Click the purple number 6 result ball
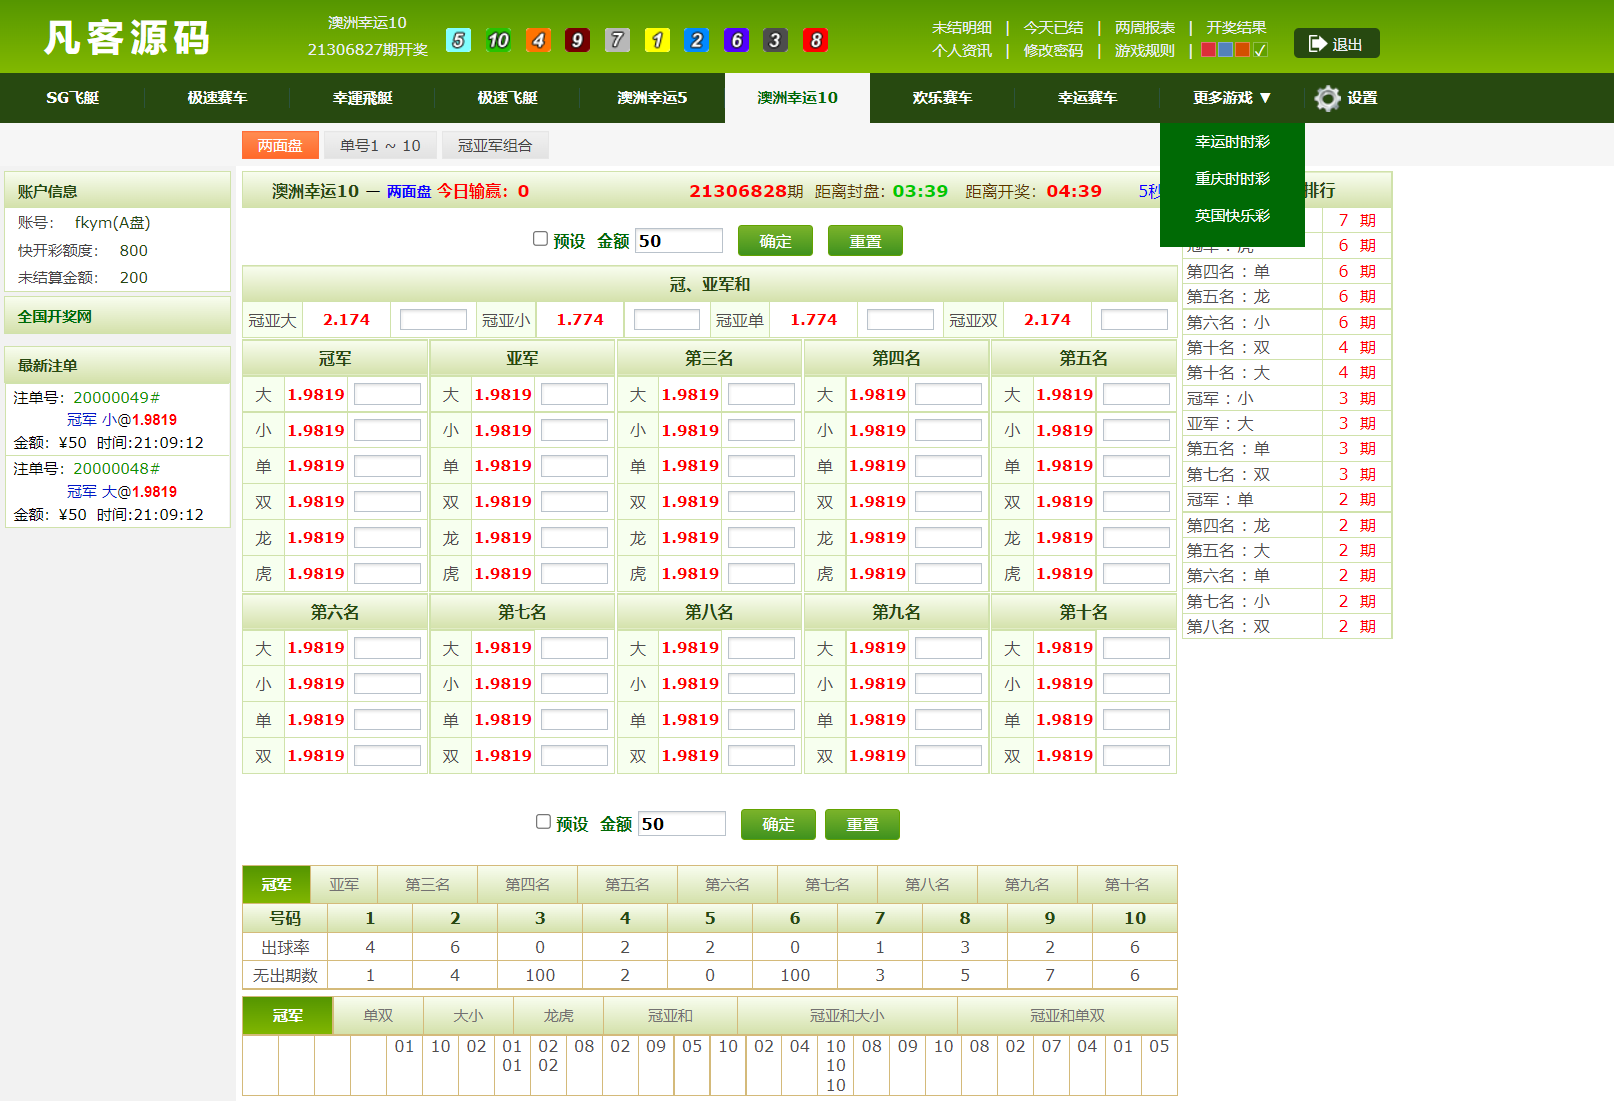Image resolution: width=1614 pixels, height=1101 pixels. pos(736,40)
